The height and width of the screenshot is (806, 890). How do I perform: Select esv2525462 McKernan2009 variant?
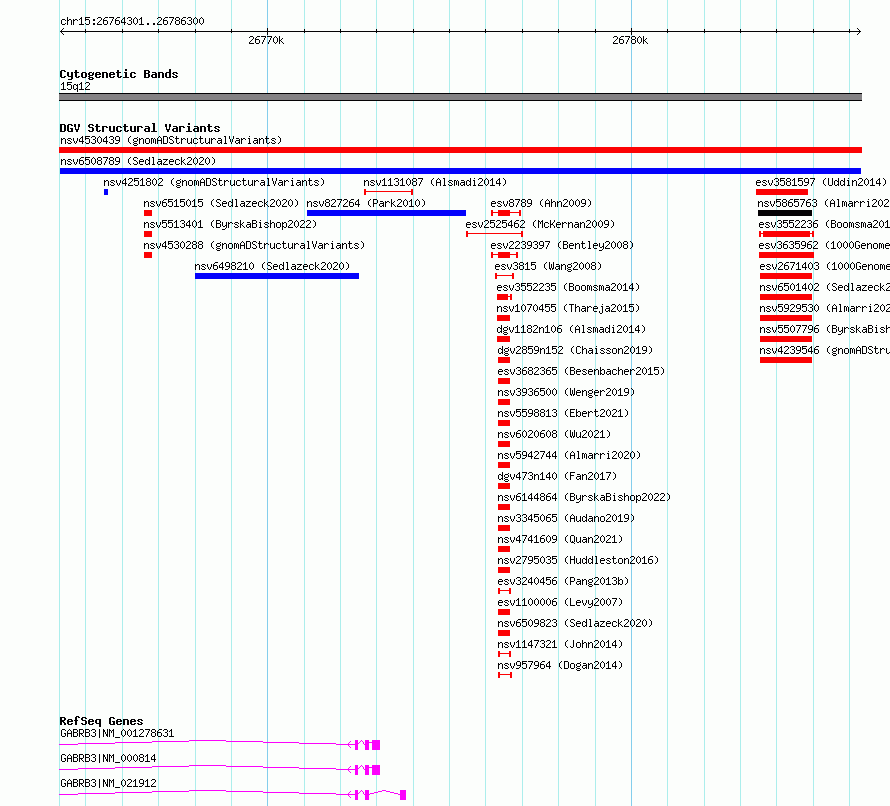(540, 224)
